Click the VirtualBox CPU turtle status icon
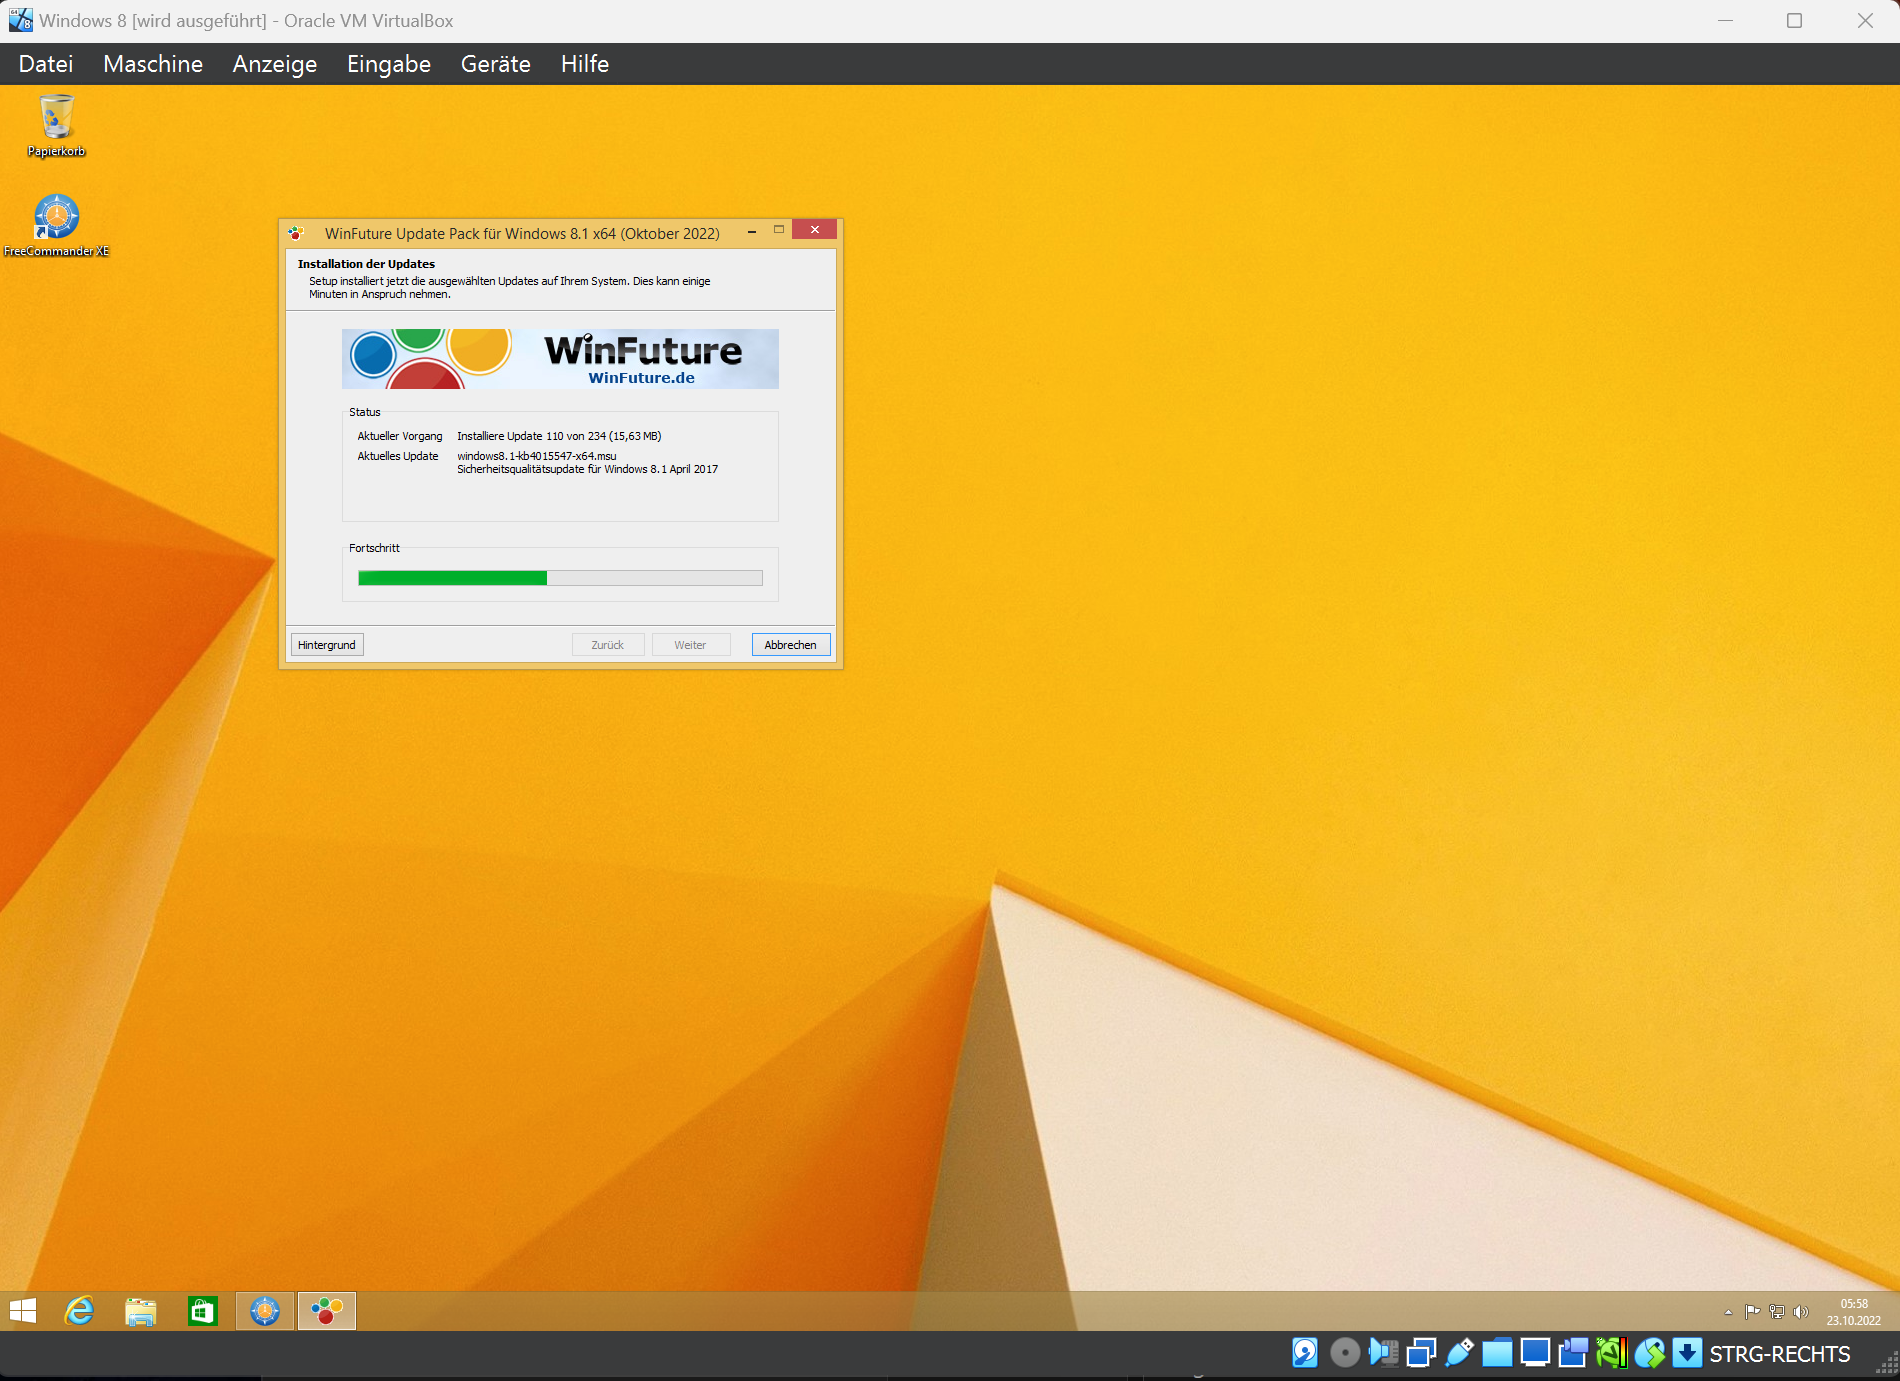The image size is (1900, 1381). click(x=1611, y=1353)
